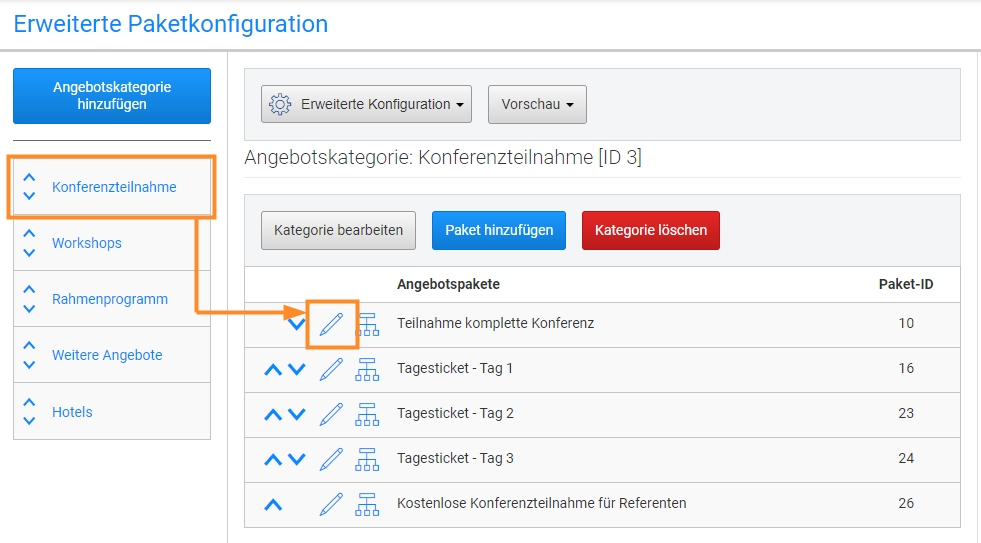The height and width of the screenshot is (543, 981).
Task: Click pencil edit icon for Teilnahme komplette Konferenz
Action: 331,323
